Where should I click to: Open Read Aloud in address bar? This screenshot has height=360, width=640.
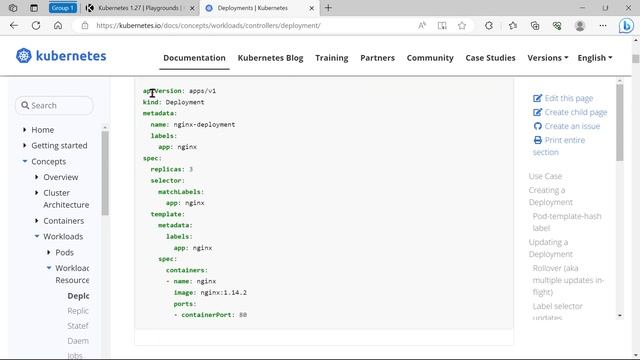click(x=422, y=25)
